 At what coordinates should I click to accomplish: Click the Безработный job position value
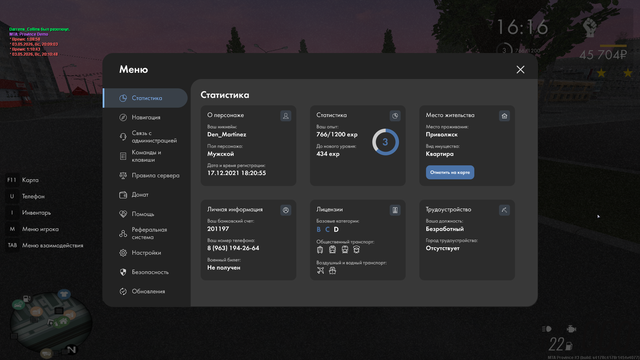pos(445,229)
